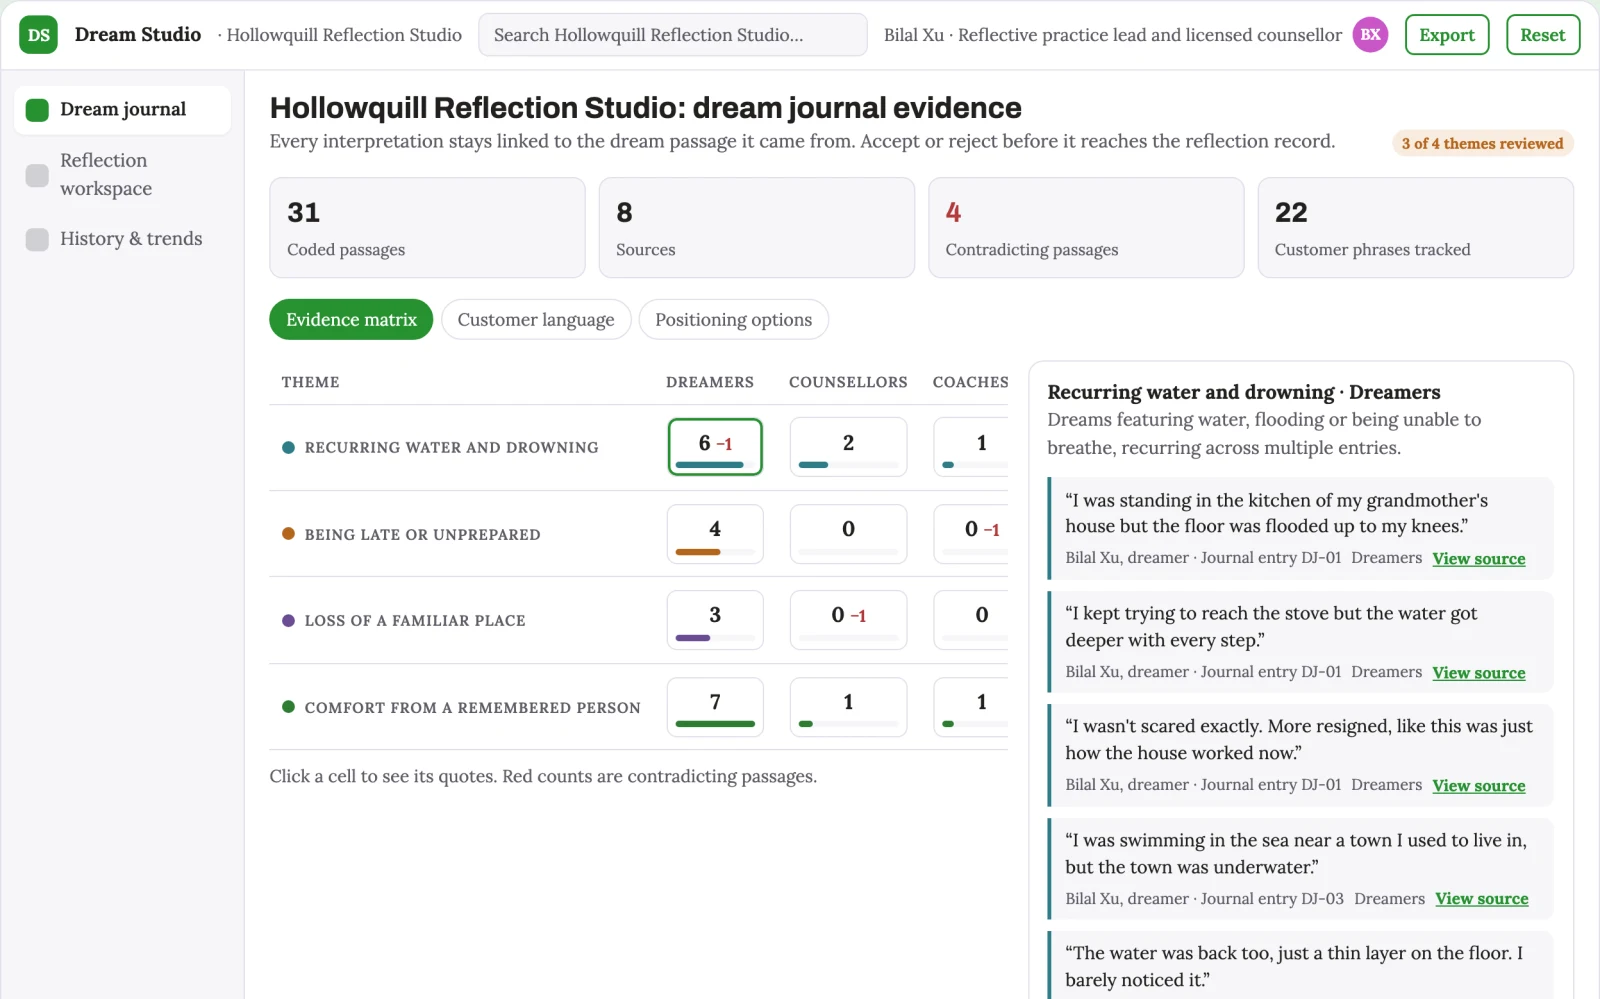
Task: Click the 3 of 4 themes reviewed badge
Action: click(x=1482, y=143)
